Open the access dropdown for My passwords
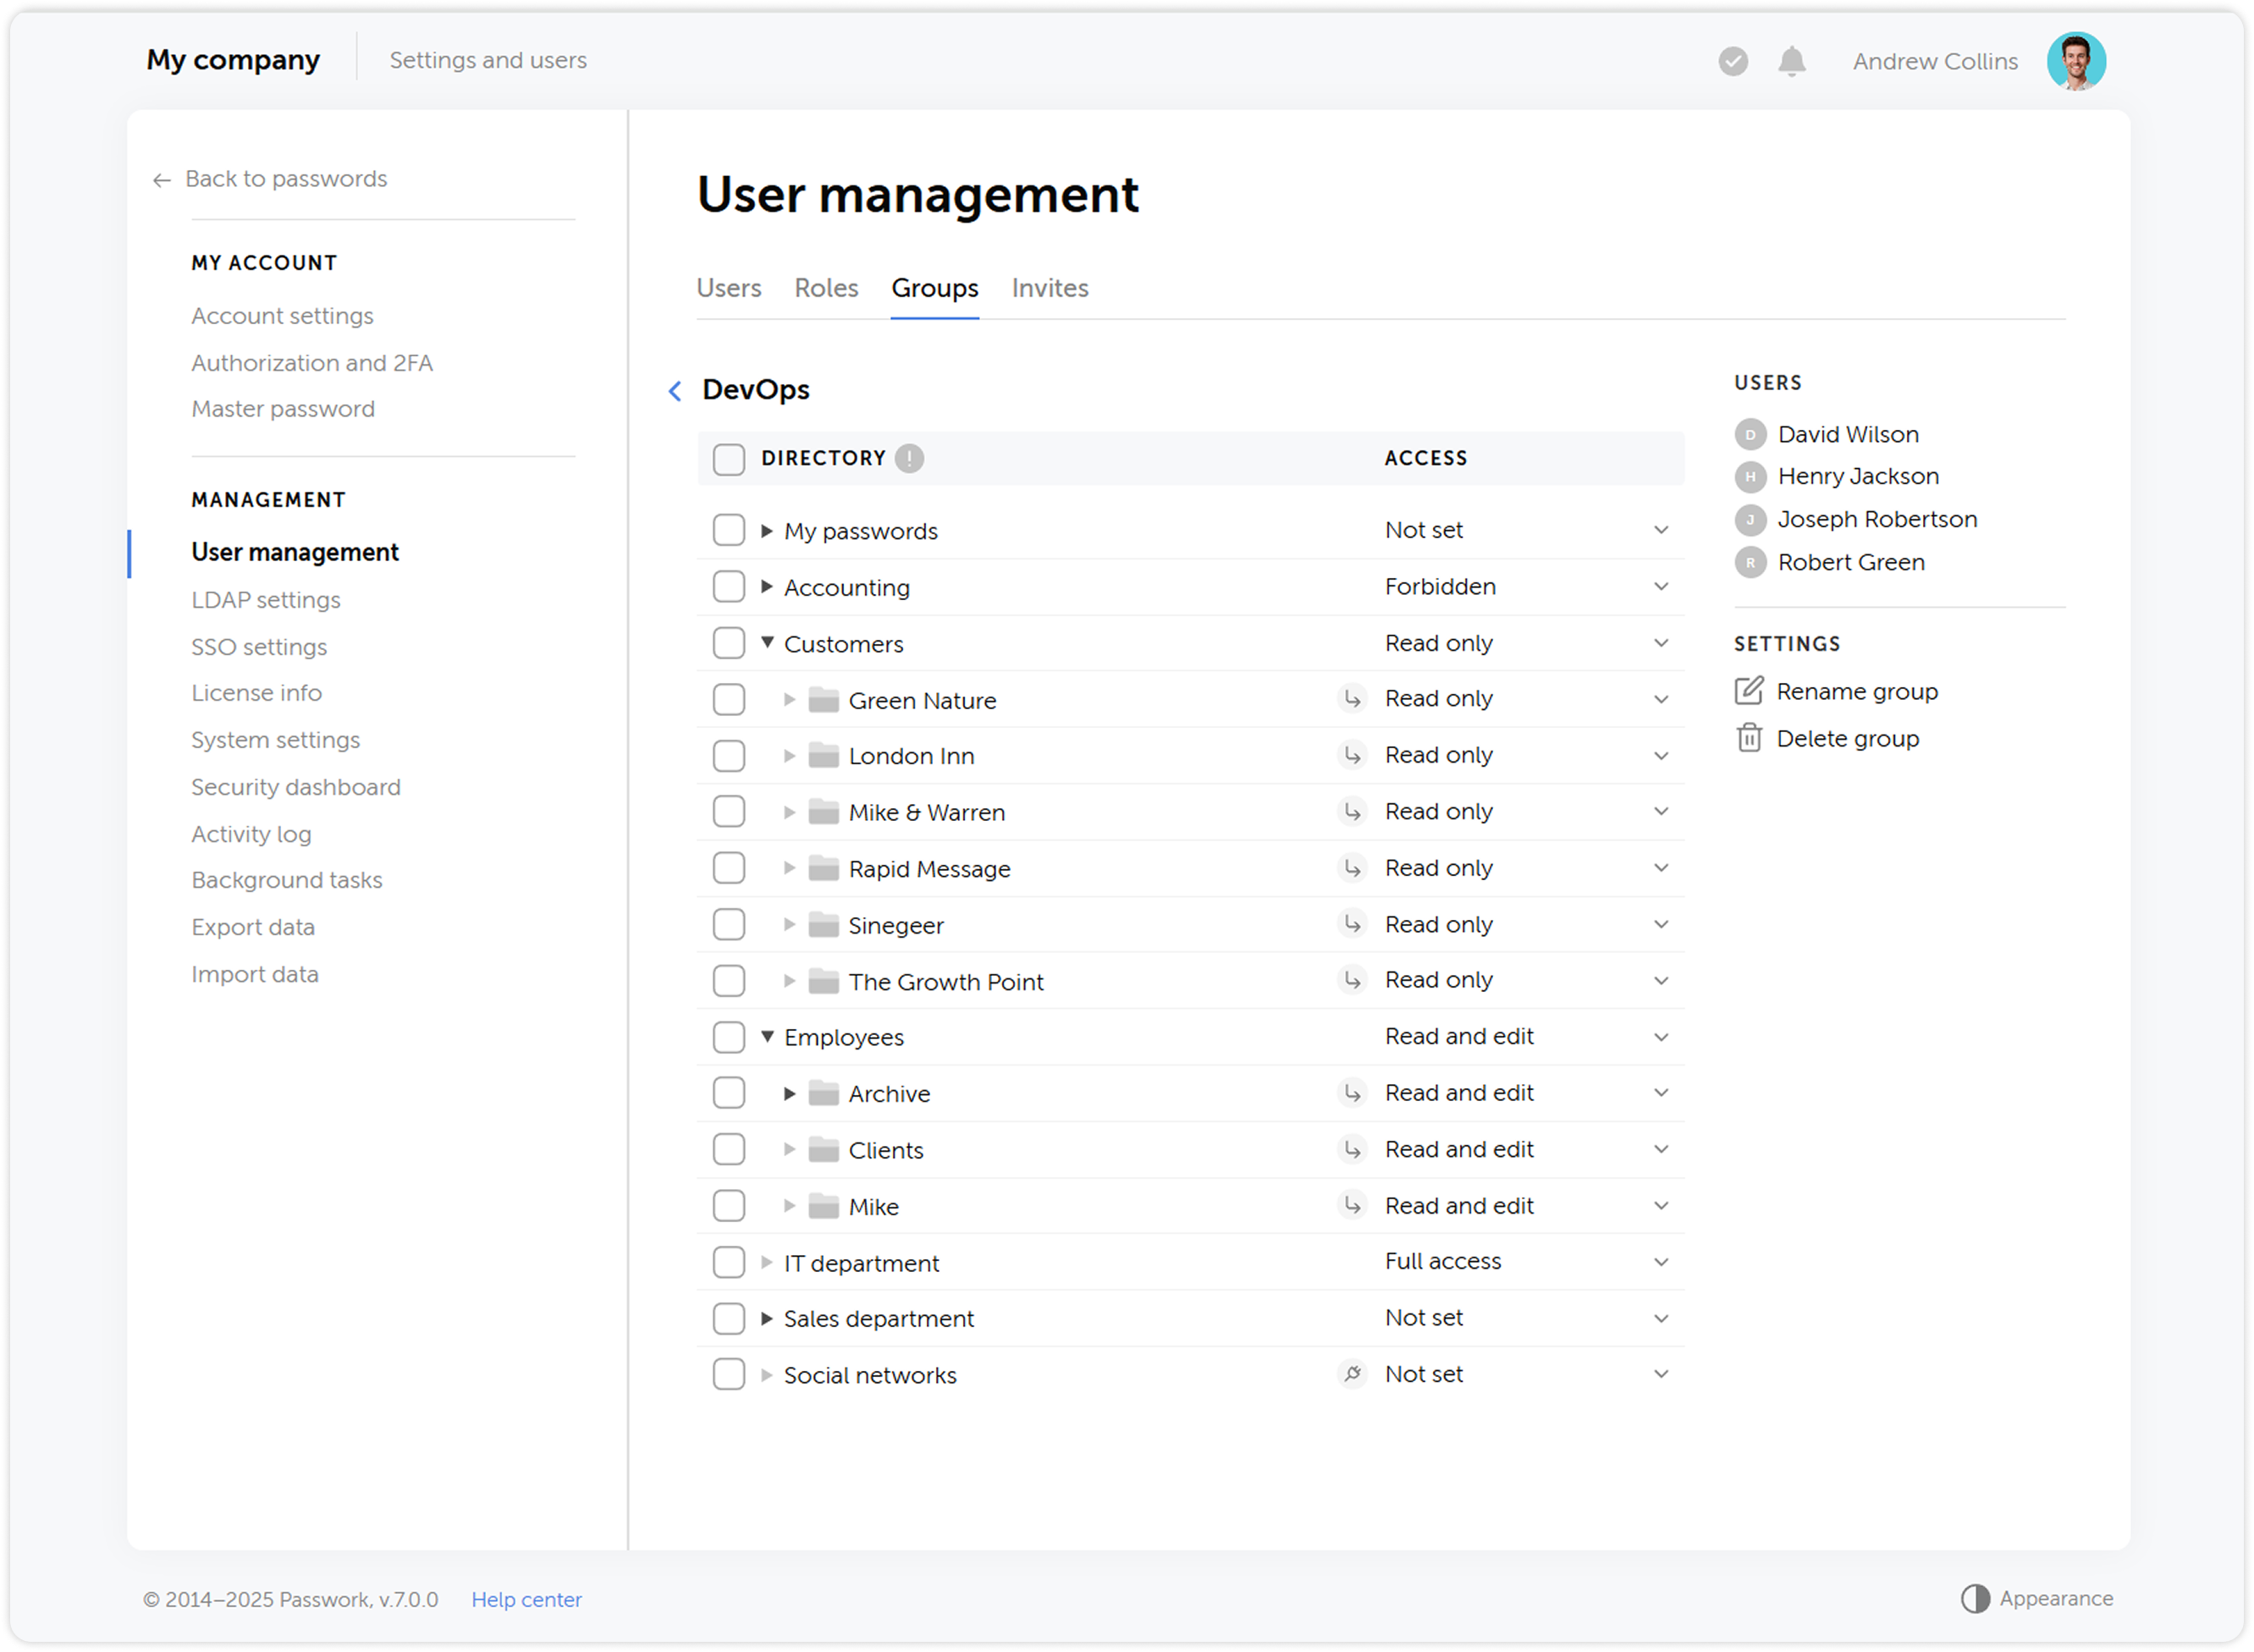2254x1652 pixels. click(x=1661, y=529)
